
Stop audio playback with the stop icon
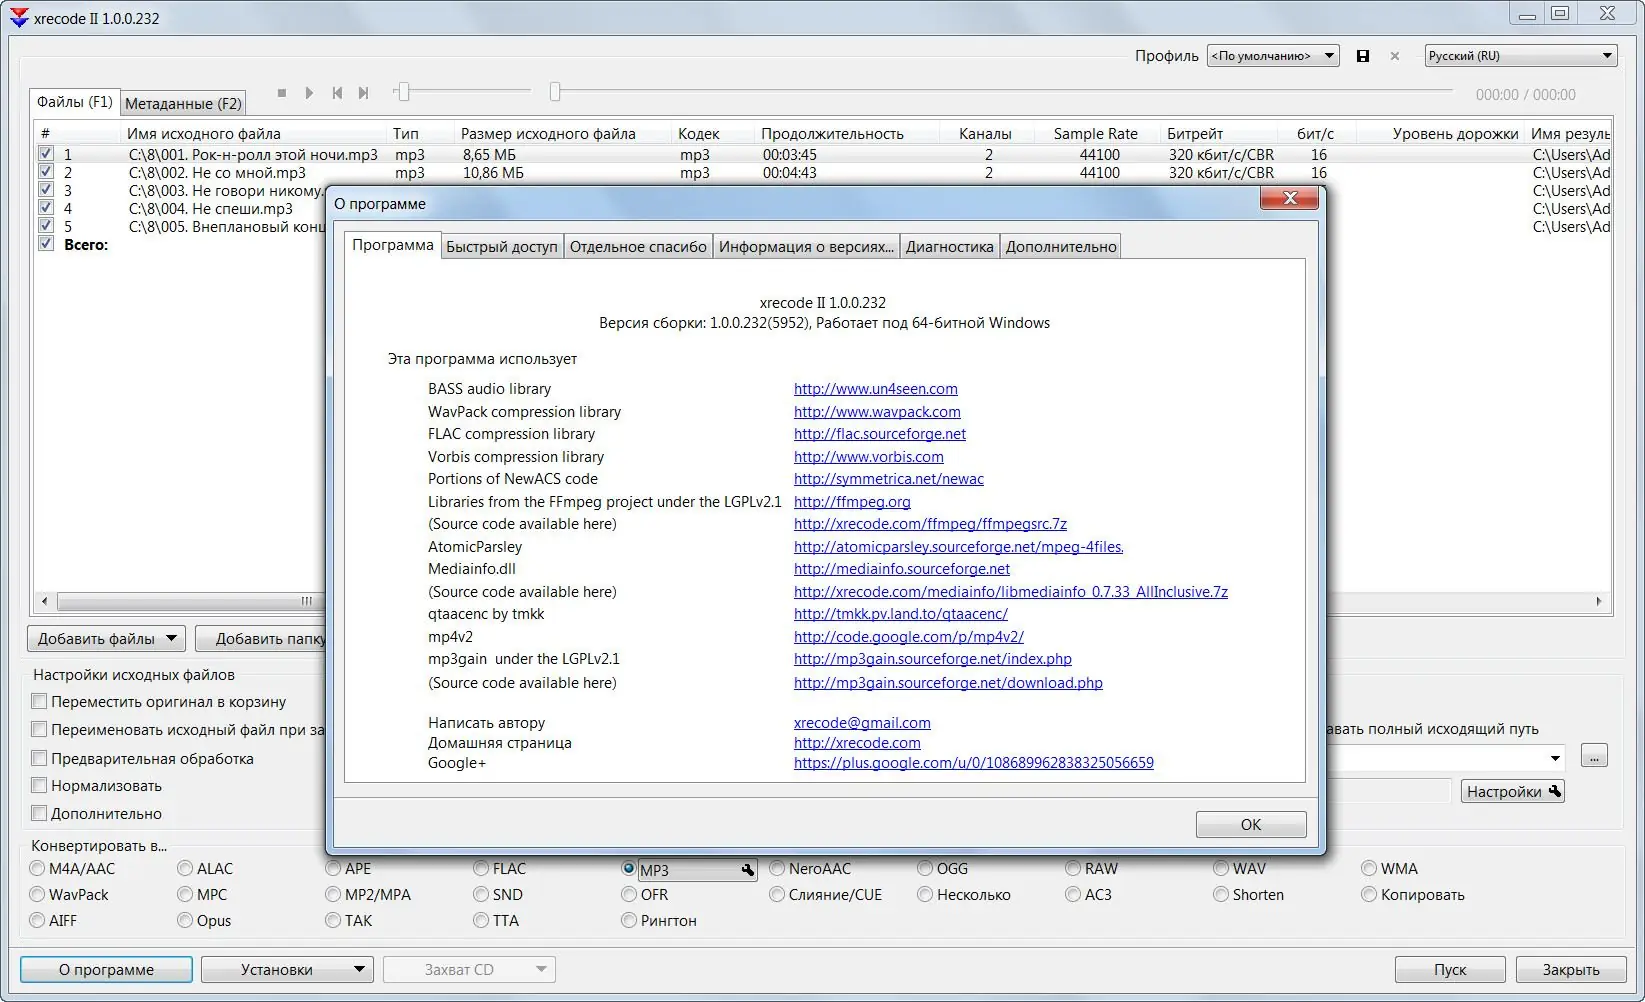[283, 92]
